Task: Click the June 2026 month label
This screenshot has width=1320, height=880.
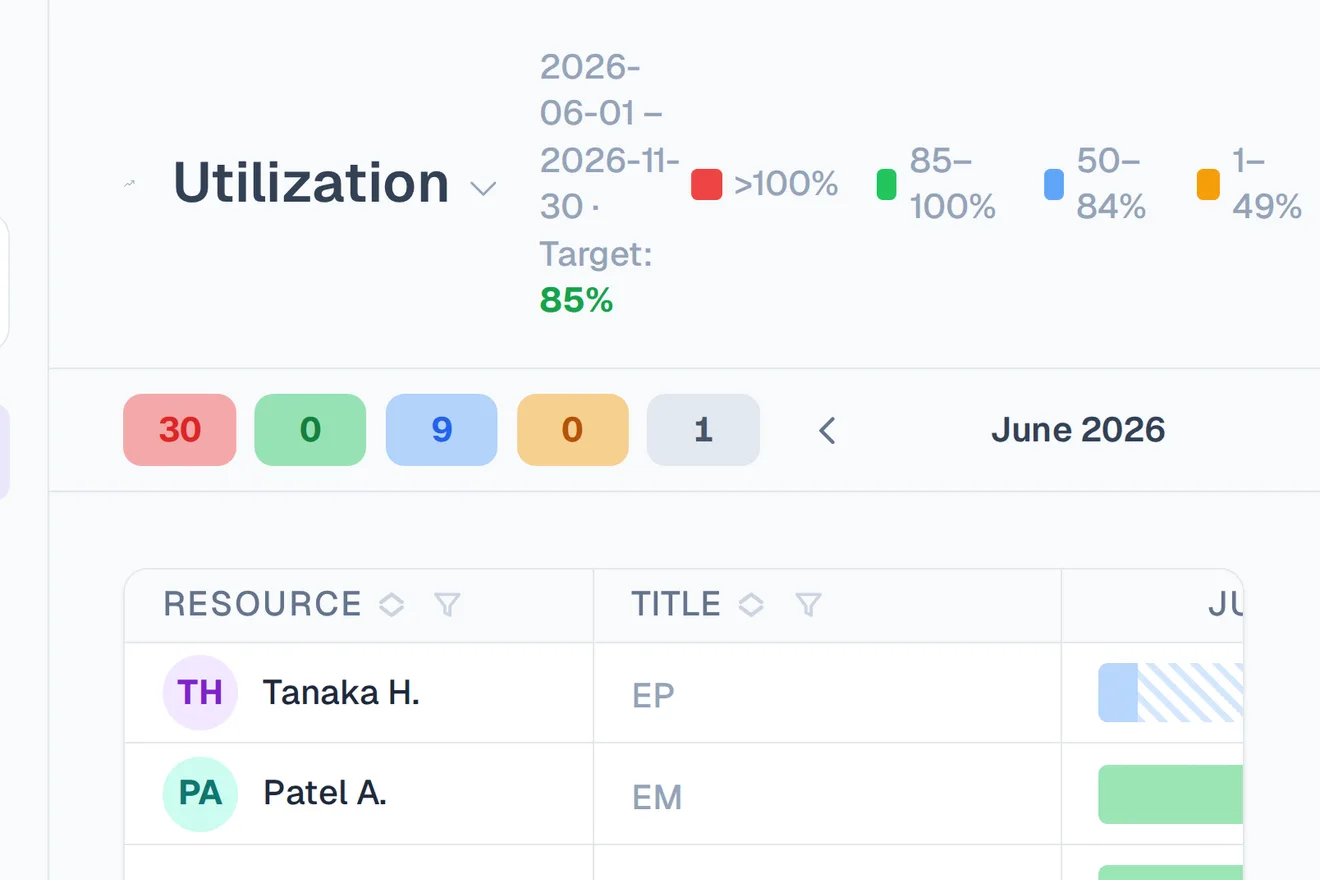Action: pos(1078,430)
